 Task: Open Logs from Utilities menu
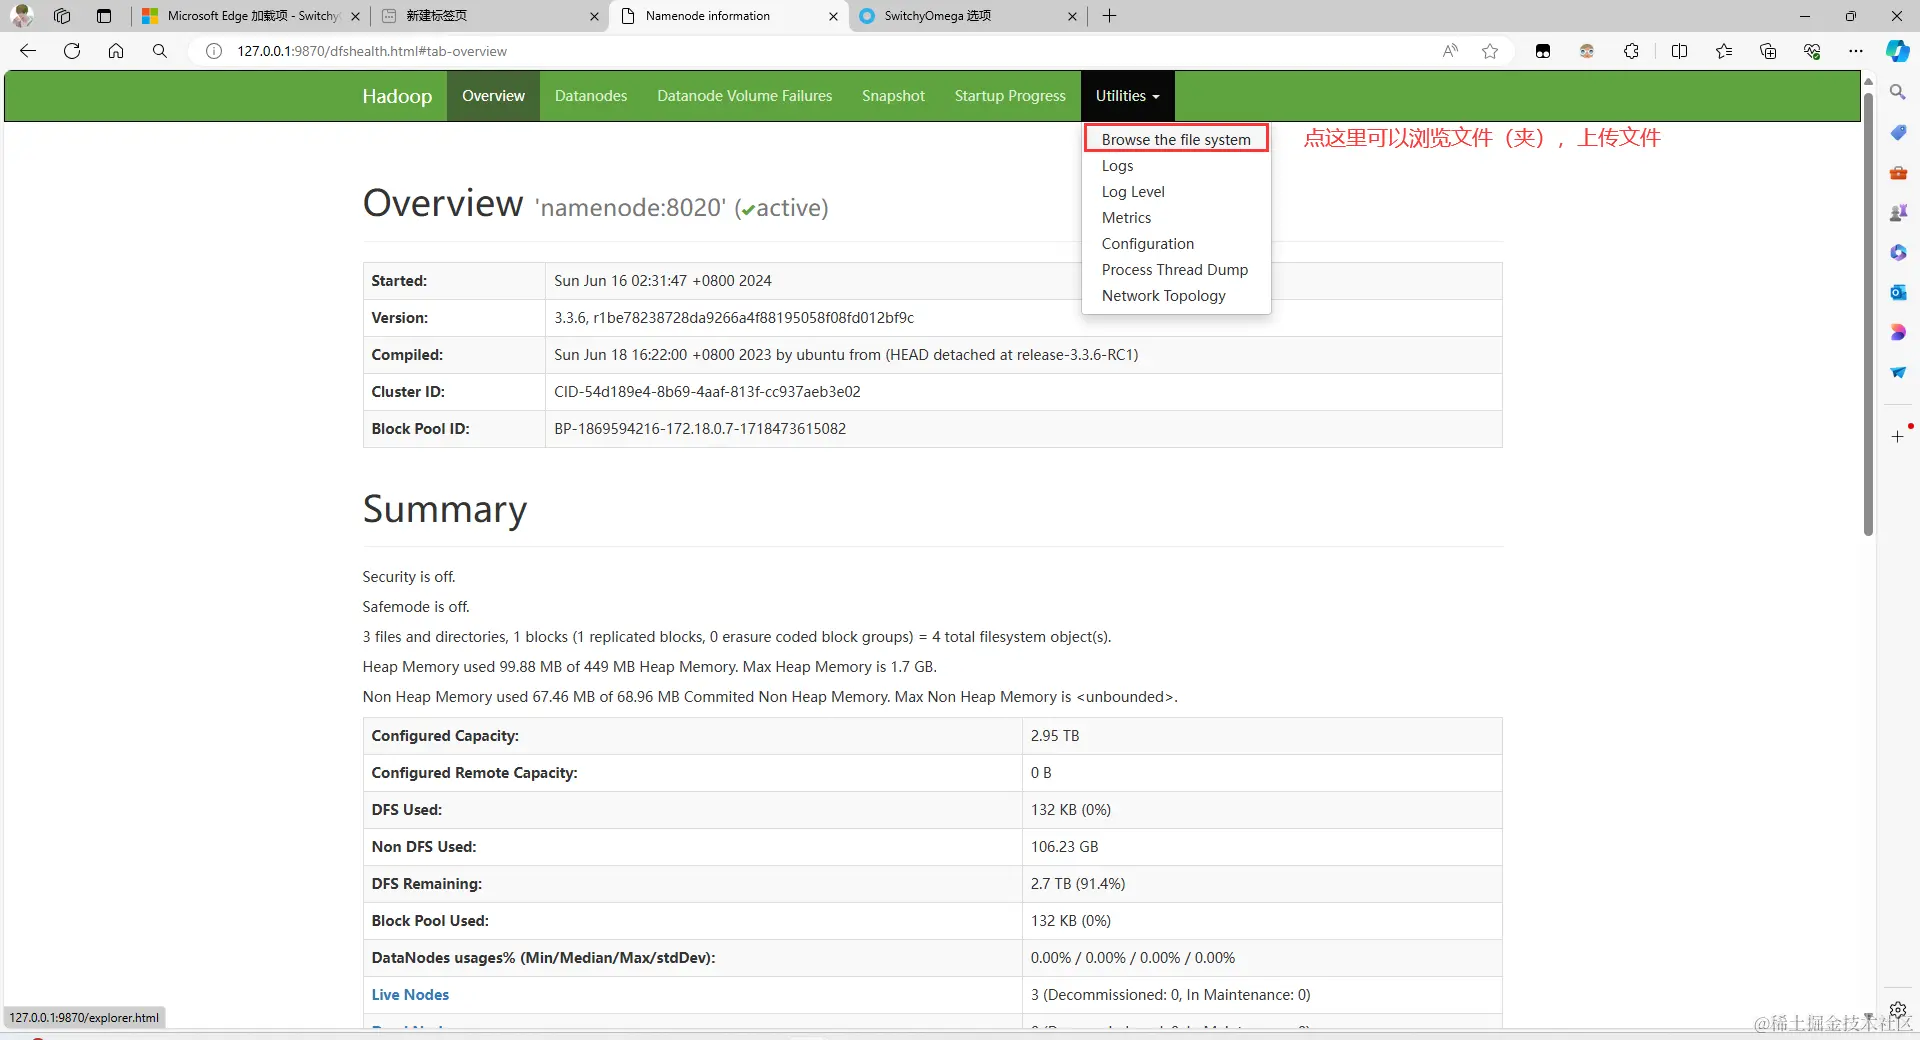(x=1117, y=165)
